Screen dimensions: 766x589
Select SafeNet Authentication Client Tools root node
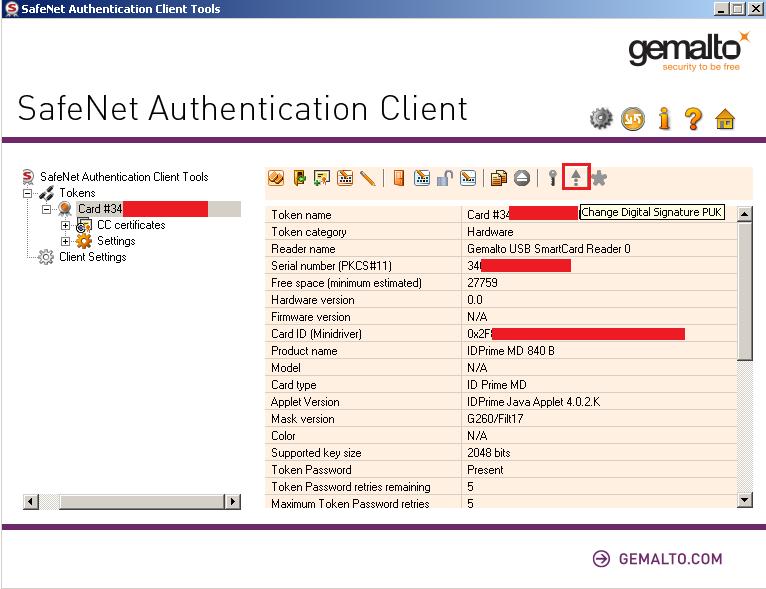[124, 176]
